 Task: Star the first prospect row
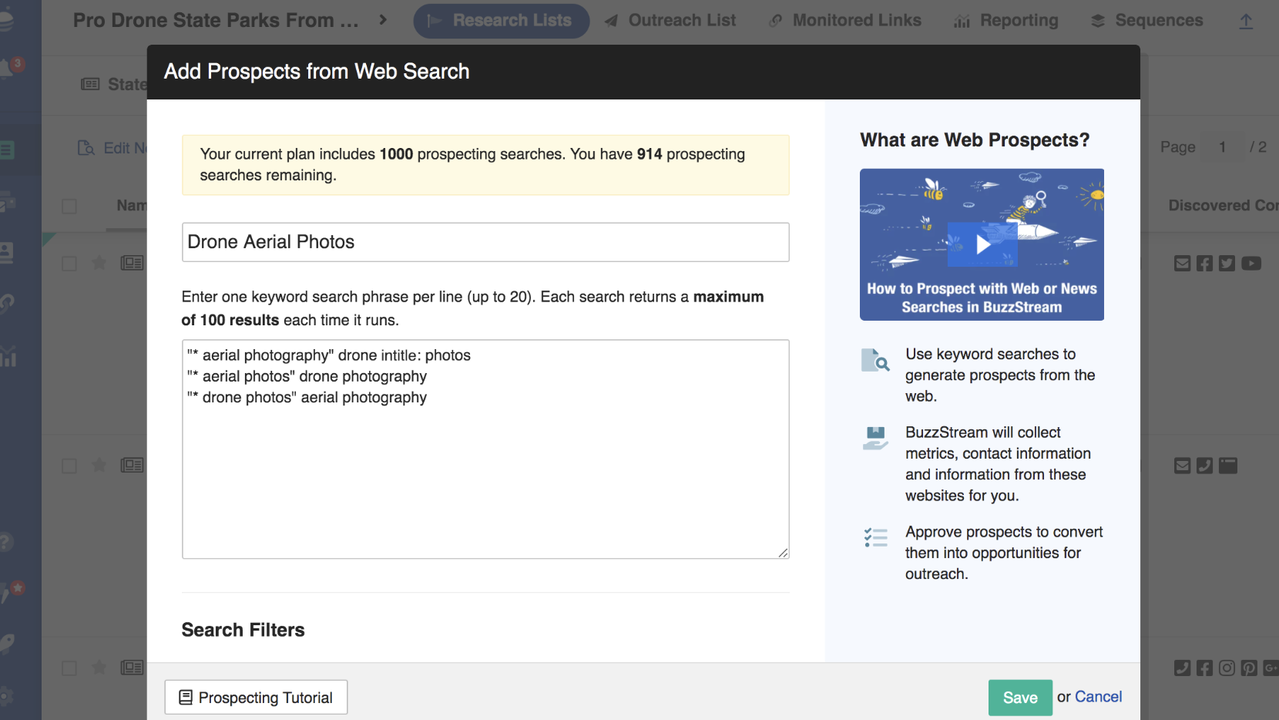99,264
